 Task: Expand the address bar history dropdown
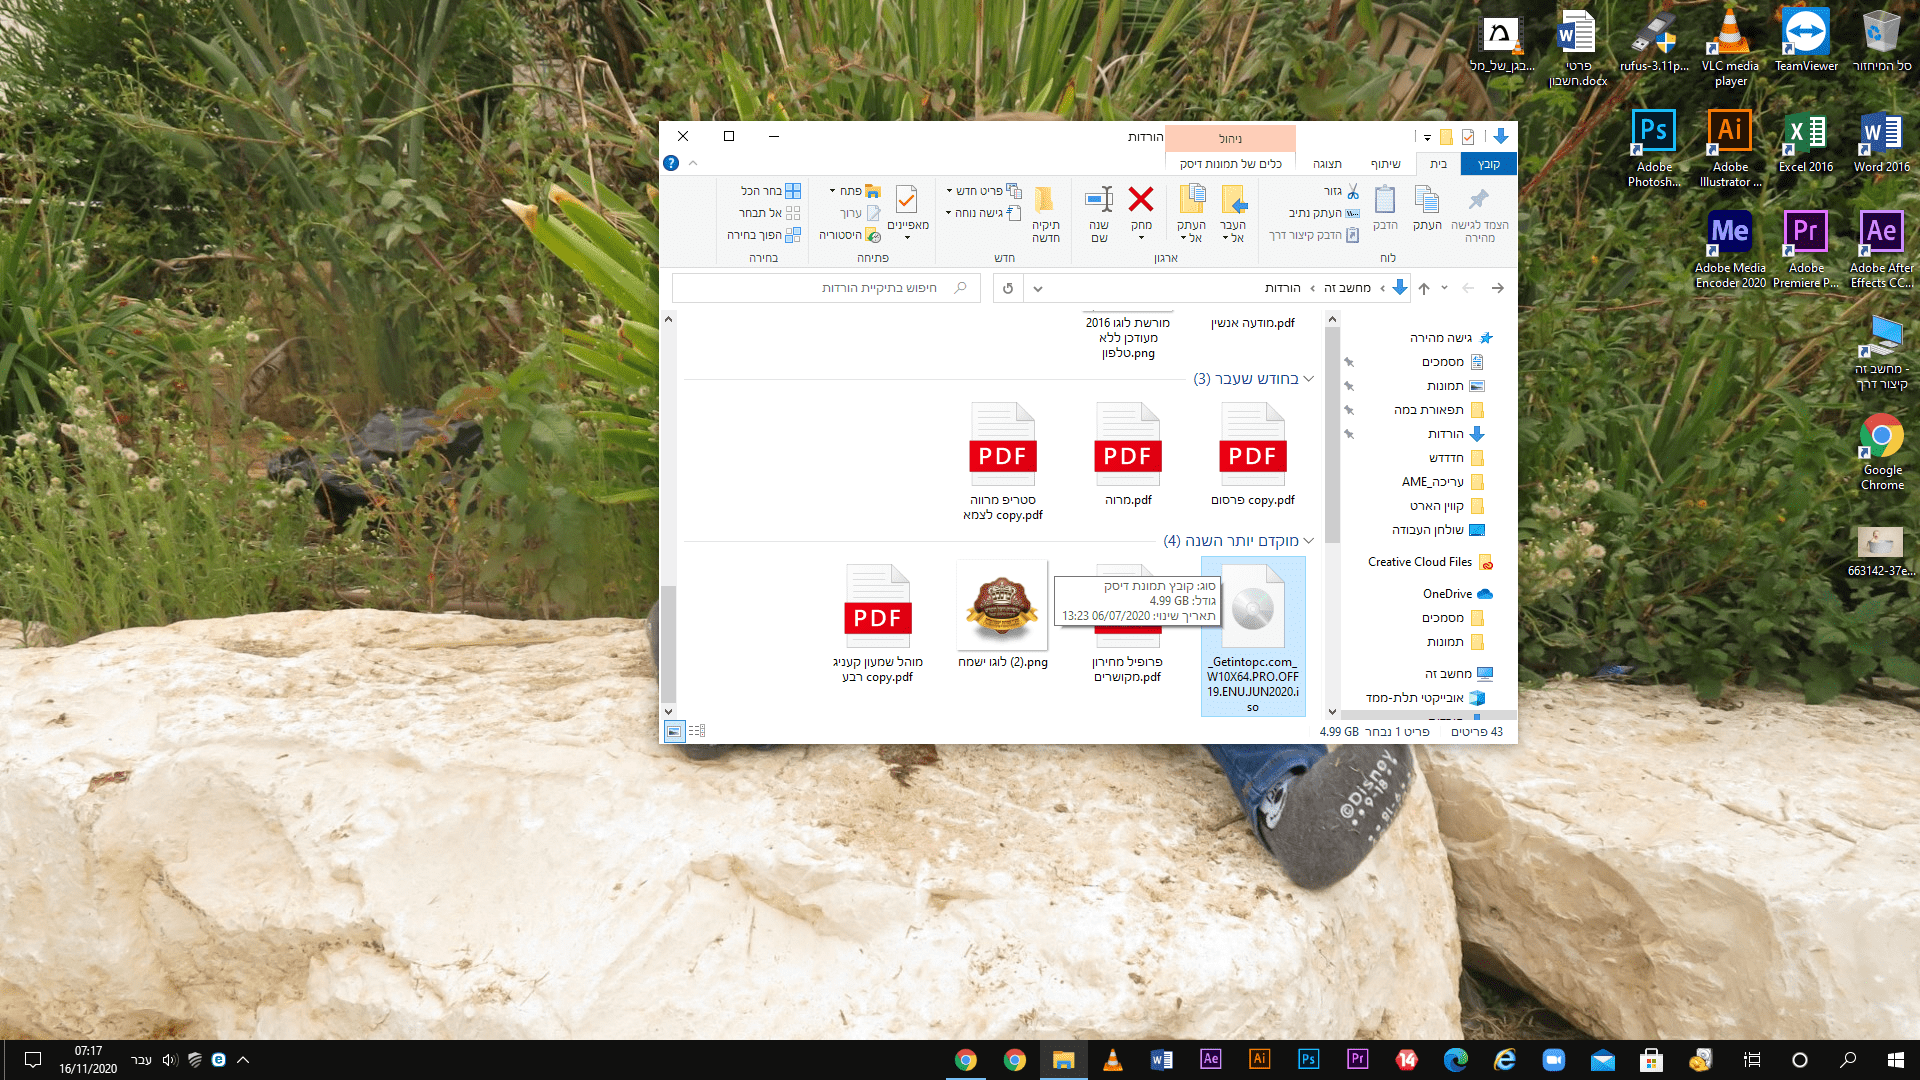[x=1038, y=289]
